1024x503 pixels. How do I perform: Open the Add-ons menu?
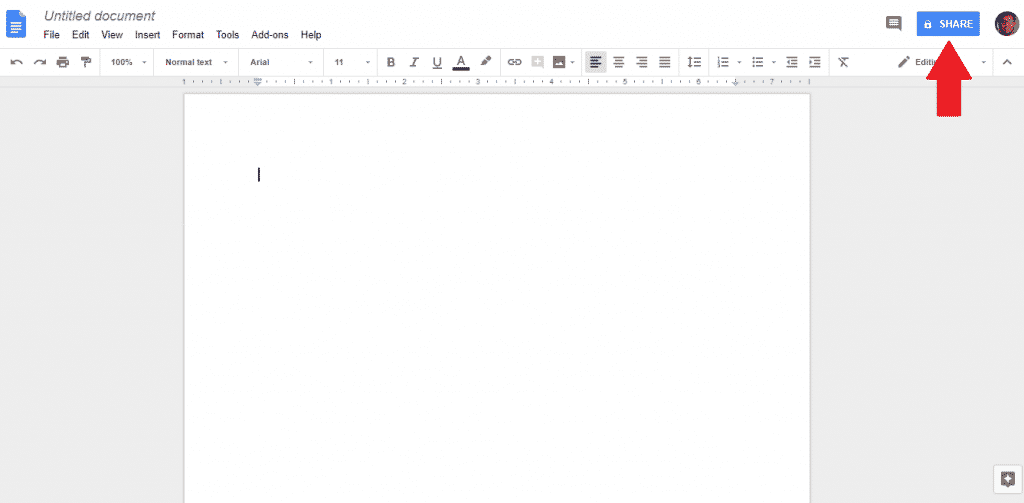270,35
